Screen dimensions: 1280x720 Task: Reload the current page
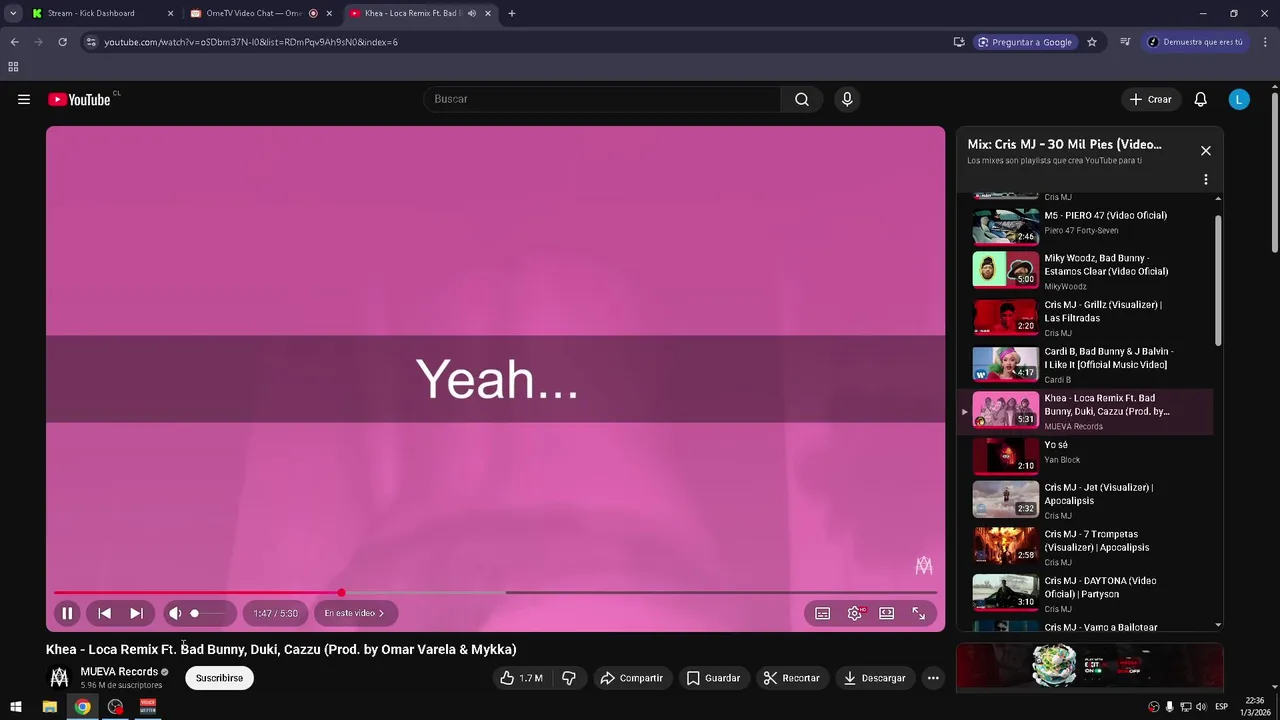pos(62,42)
